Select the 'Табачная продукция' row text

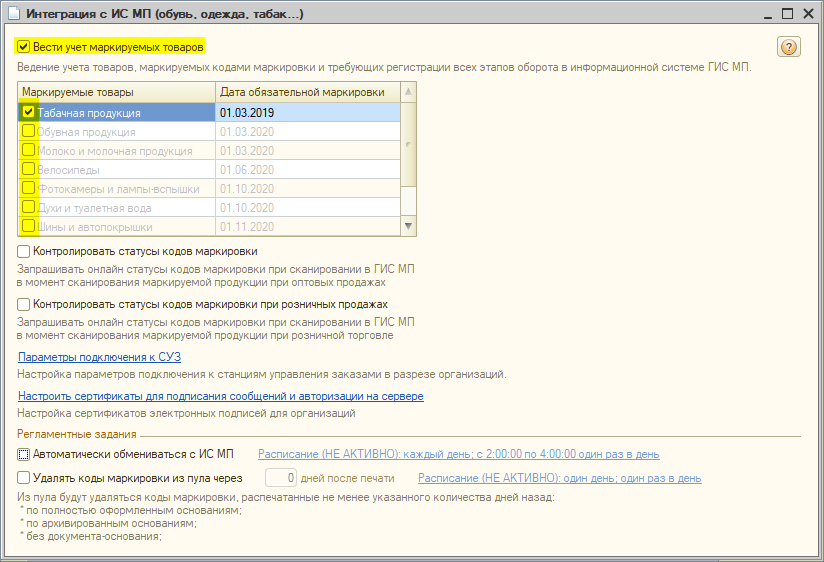tap(89, 113)
